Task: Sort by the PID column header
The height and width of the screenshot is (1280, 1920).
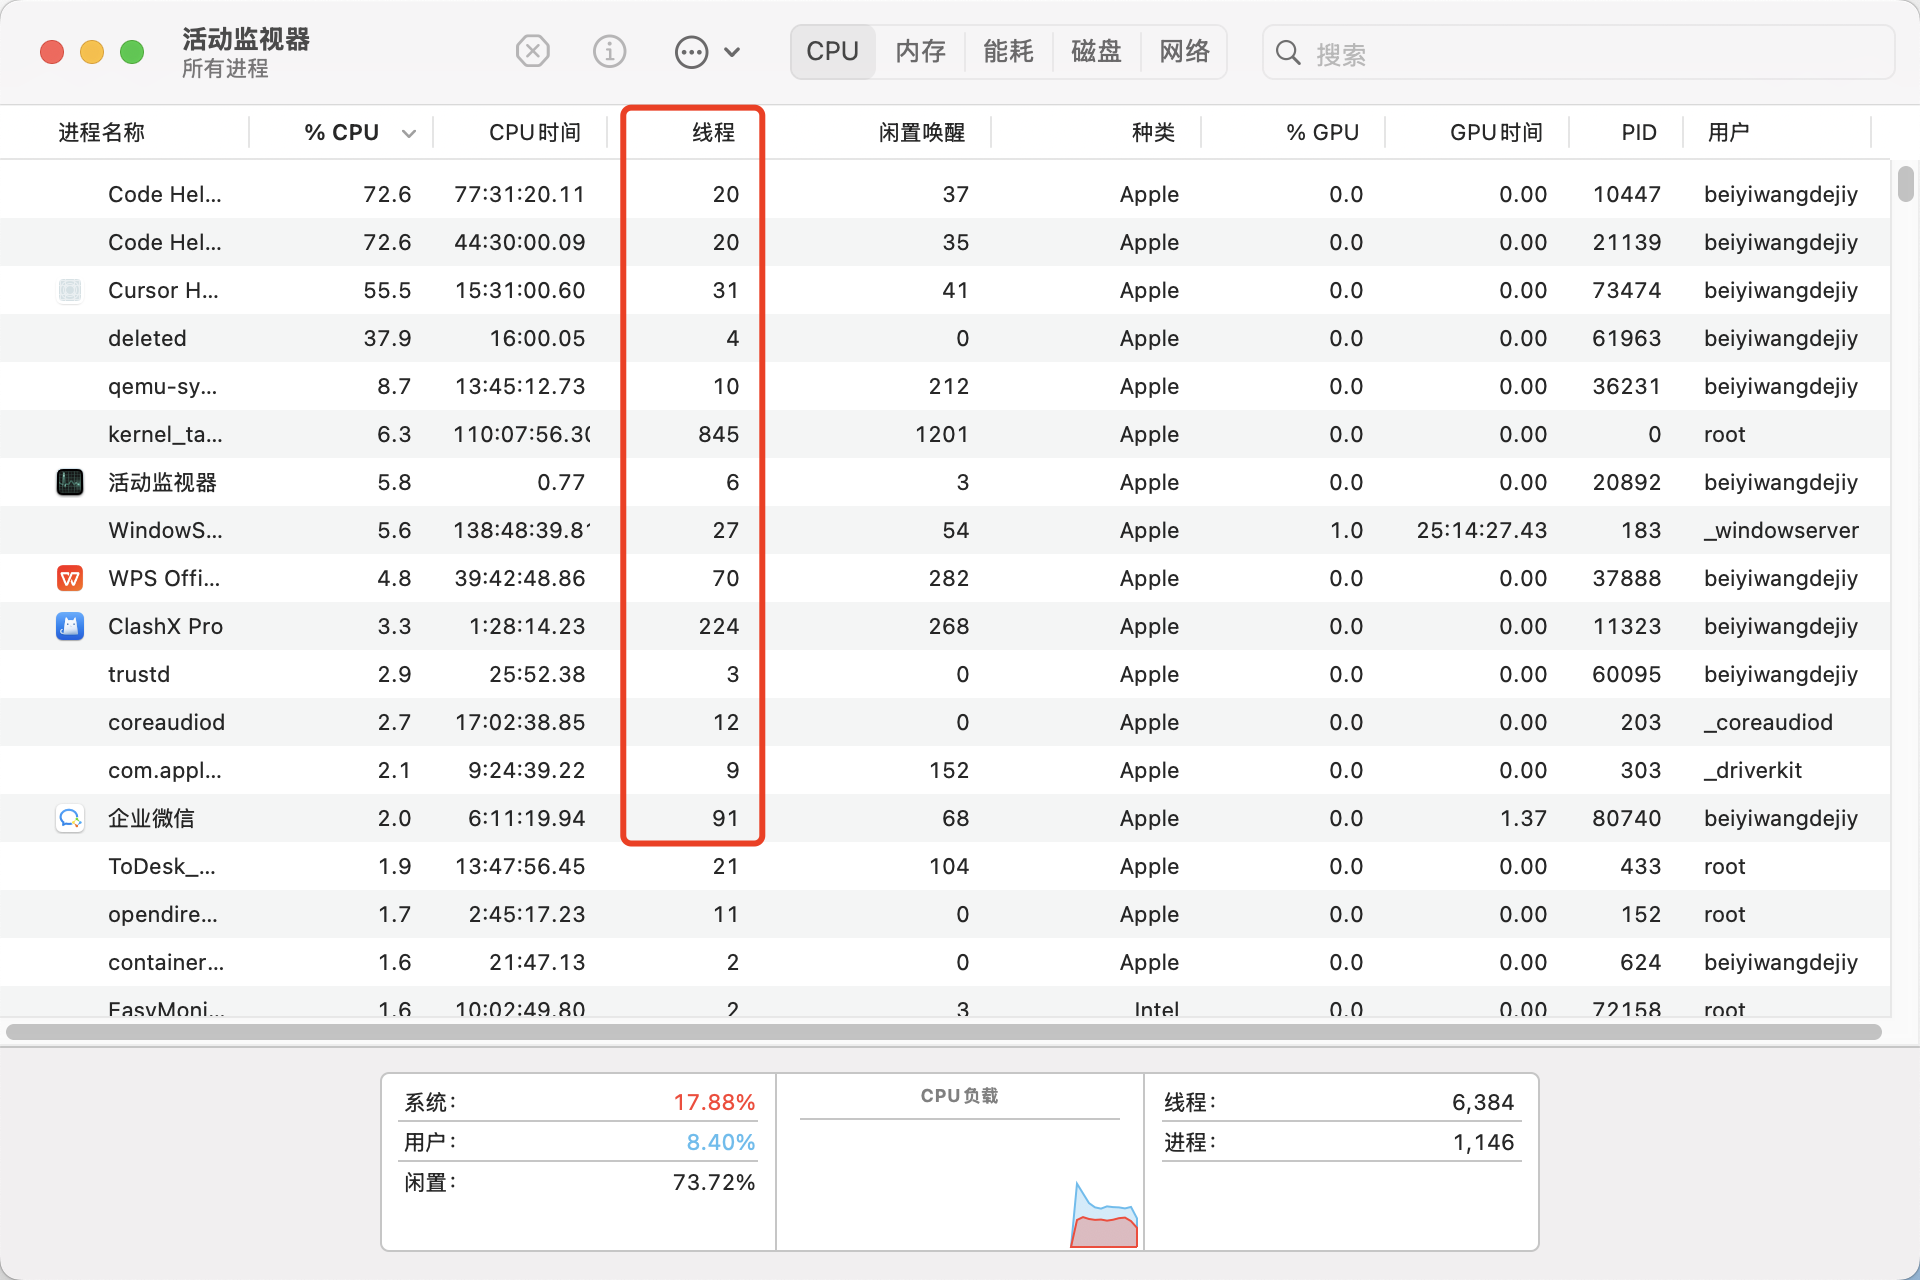Action: click(1638, 132)
